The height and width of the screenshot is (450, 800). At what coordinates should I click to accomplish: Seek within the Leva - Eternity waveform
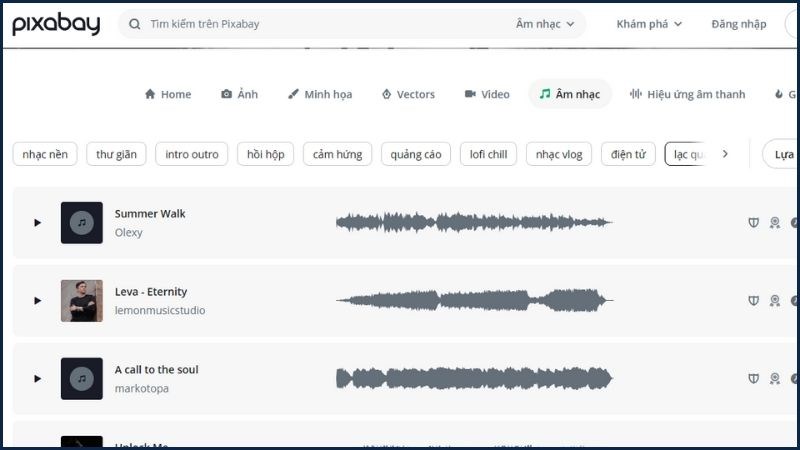pyautogui.click(x=474, y=301)
